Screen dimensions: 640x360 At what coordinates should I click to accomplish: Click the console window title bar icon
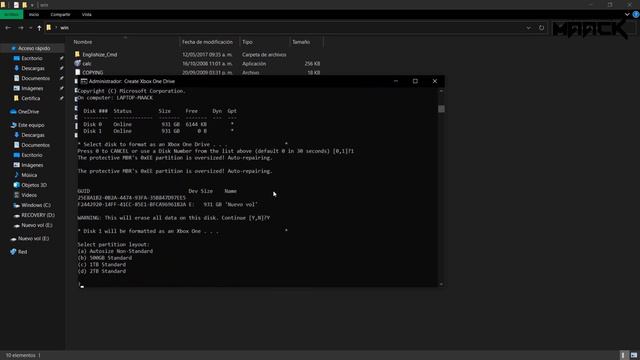84,81
